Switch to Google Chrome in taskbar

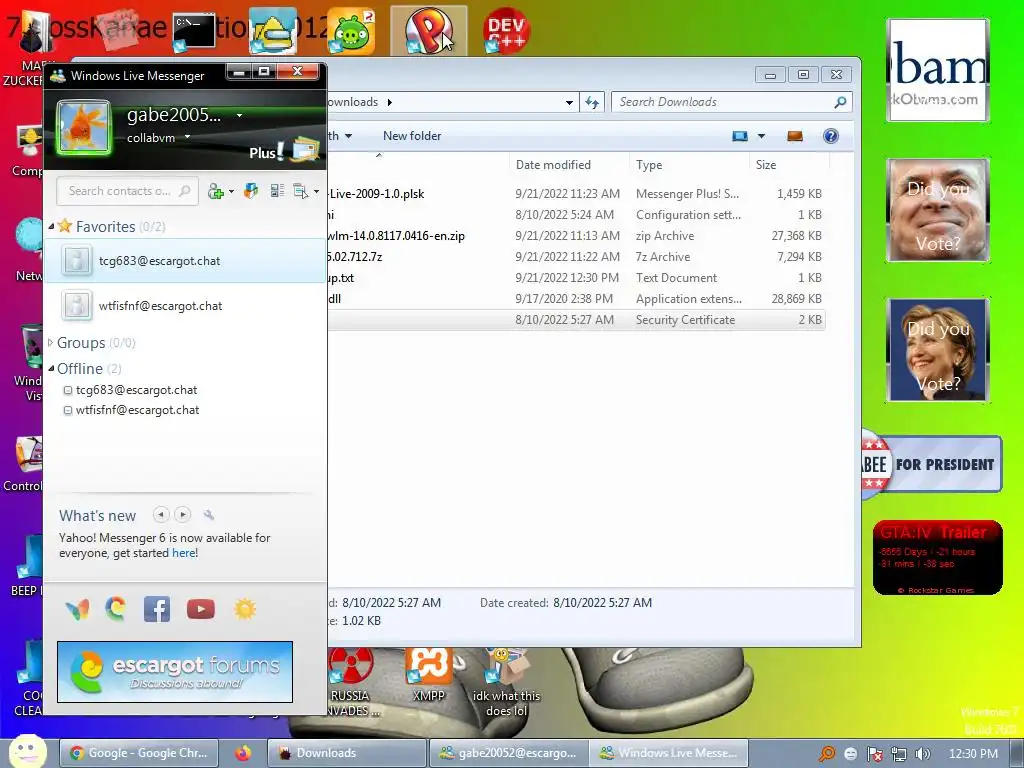click(139, 753)
